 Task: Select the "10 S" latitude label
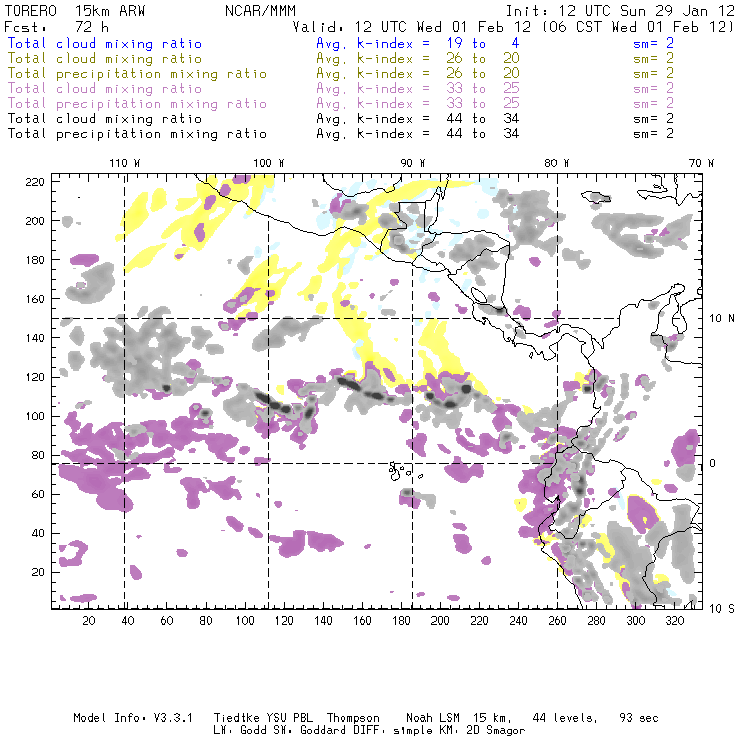[x=722, y=609]
